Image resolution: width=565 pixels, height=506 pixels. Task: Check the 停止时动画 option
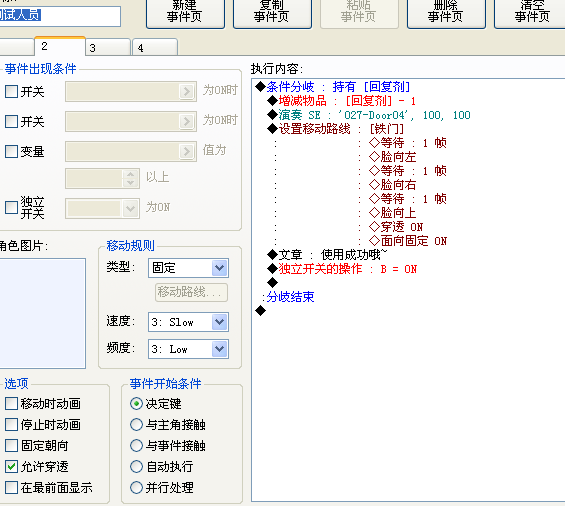click(12, 425)
